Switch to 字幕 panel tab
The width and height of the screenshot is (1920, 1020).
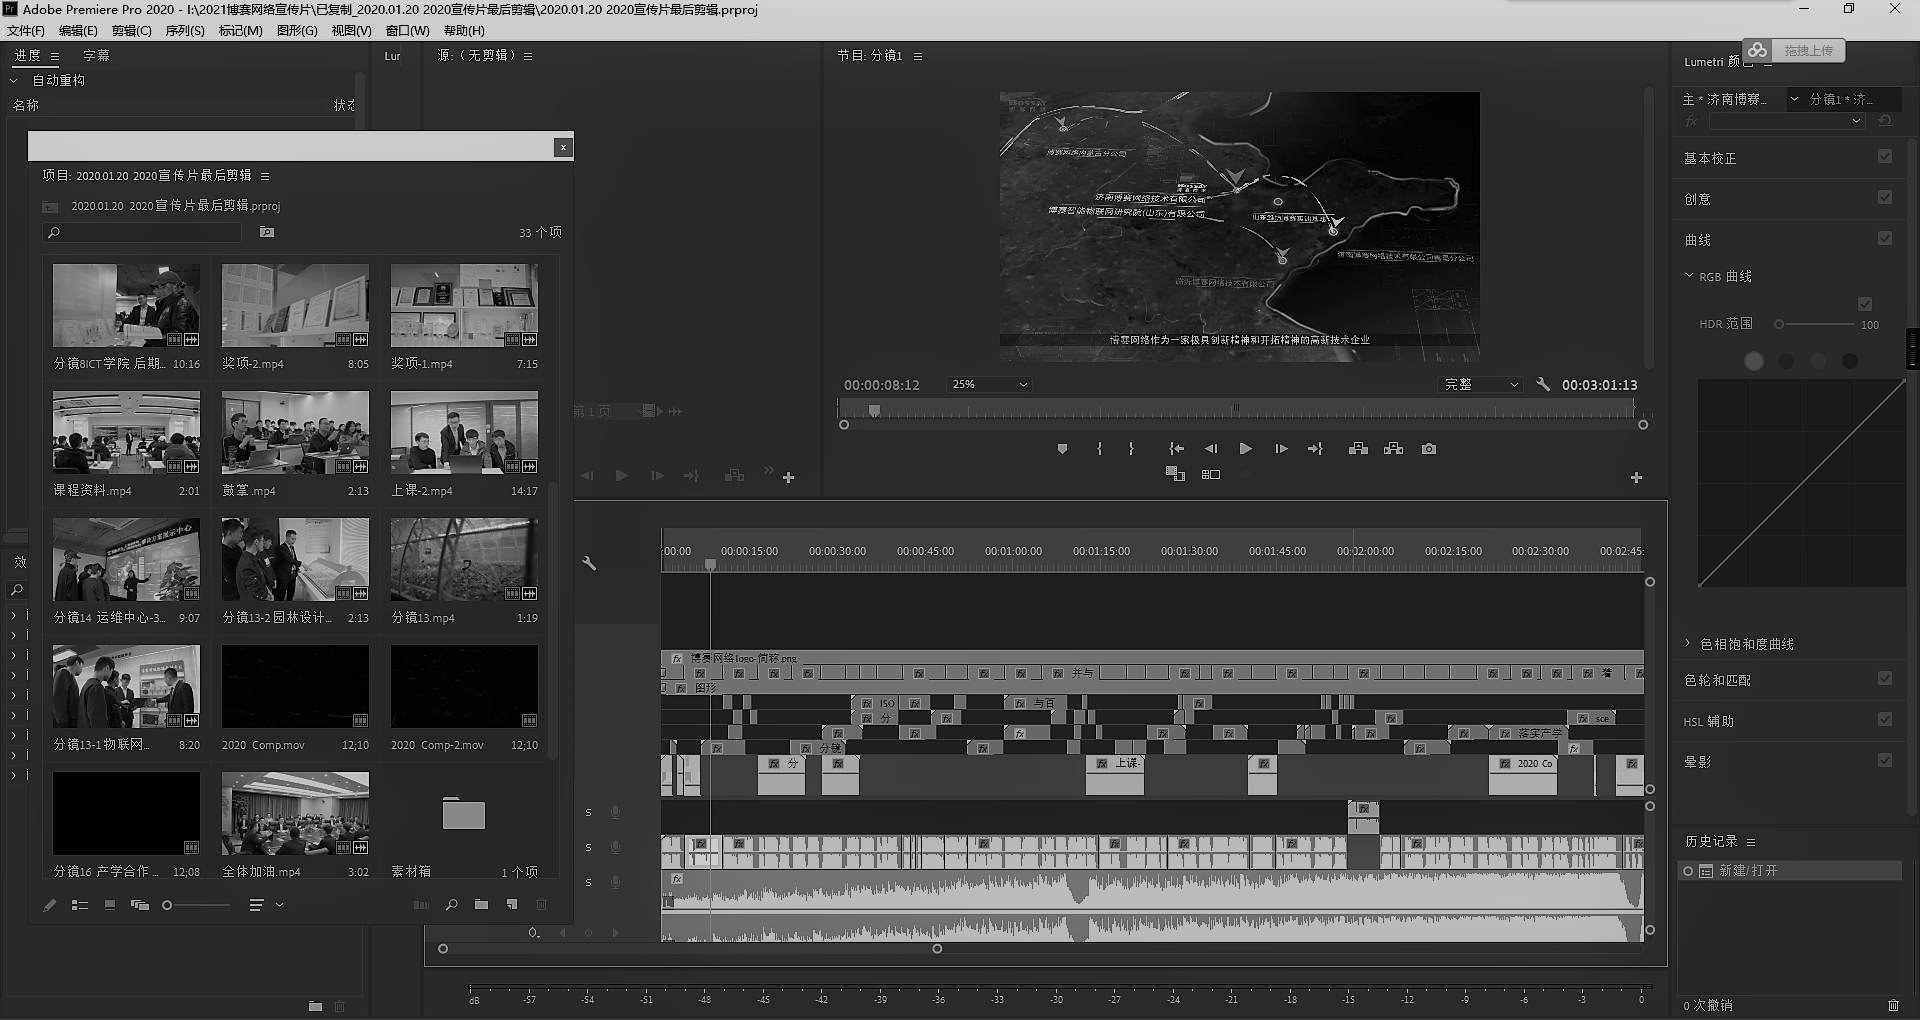pos(96,56)
